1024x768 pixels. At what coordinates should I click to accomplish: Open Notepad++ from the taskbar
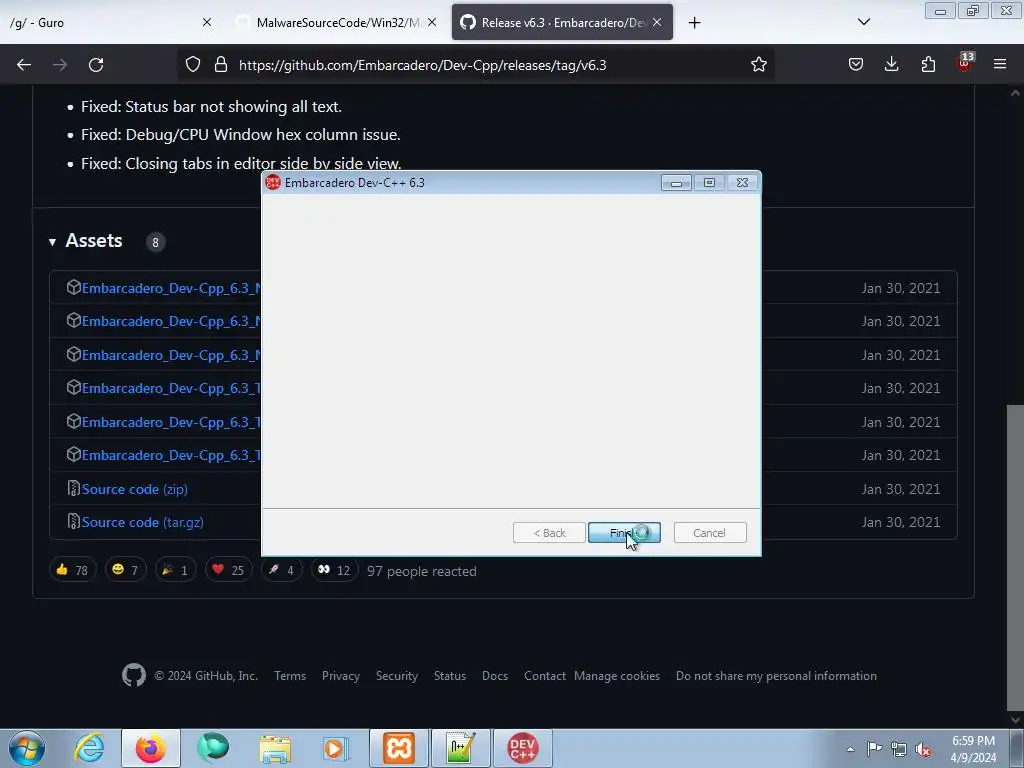[460, 748]
